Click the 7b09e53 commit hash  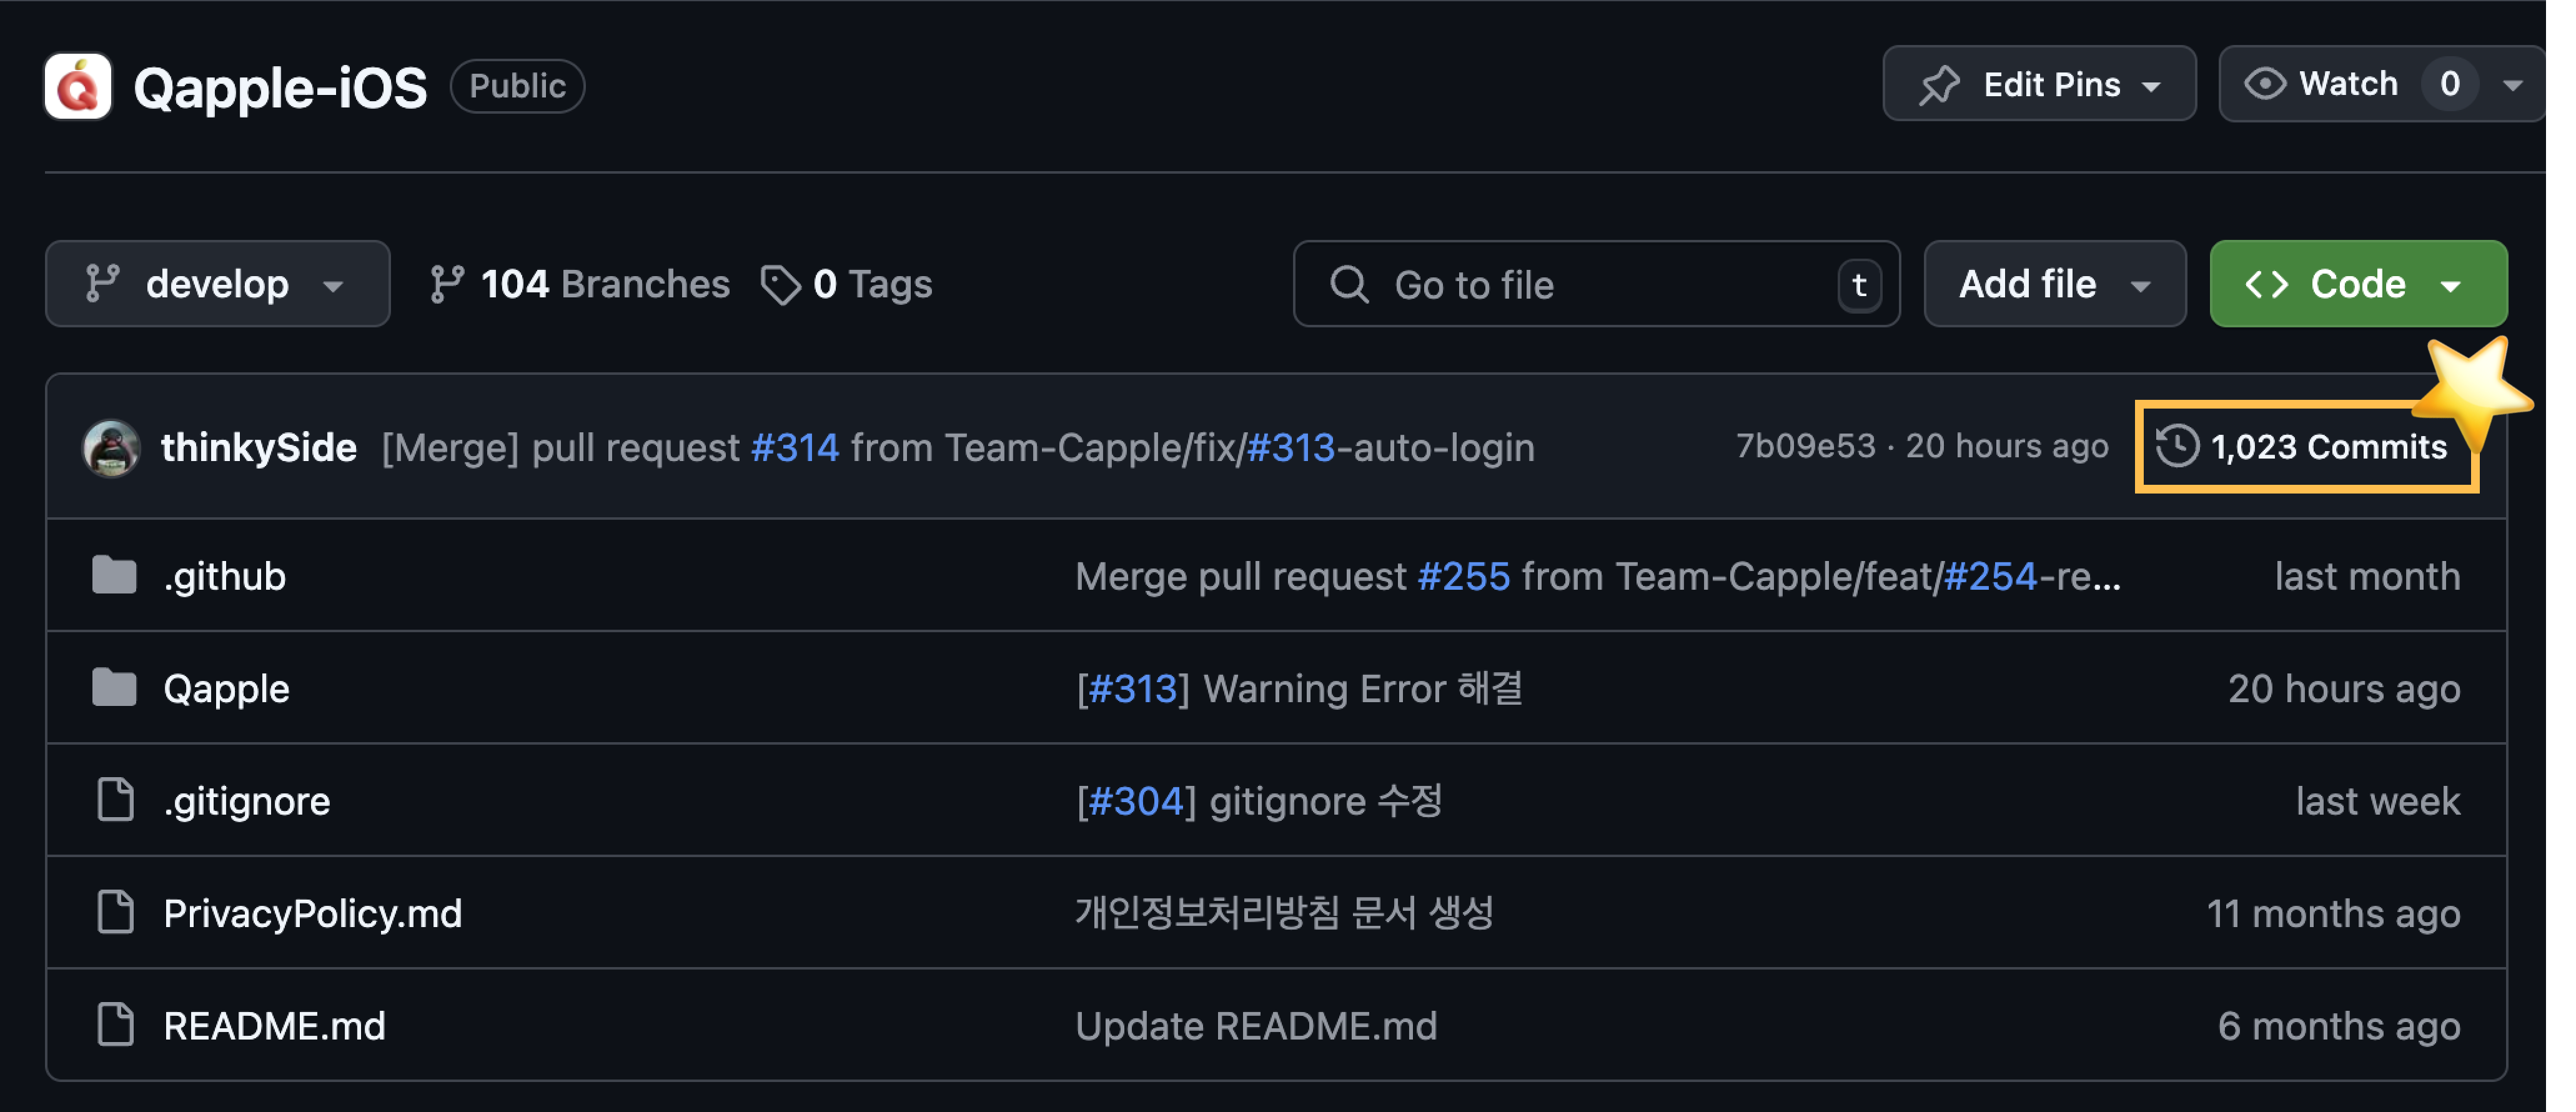[1805, 446]
